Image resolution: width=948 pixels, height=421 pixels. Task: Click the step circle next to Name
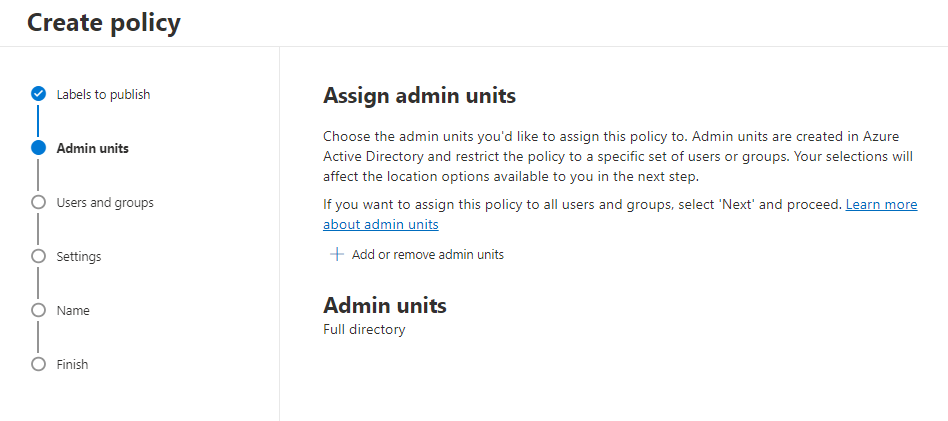(38, 310)
